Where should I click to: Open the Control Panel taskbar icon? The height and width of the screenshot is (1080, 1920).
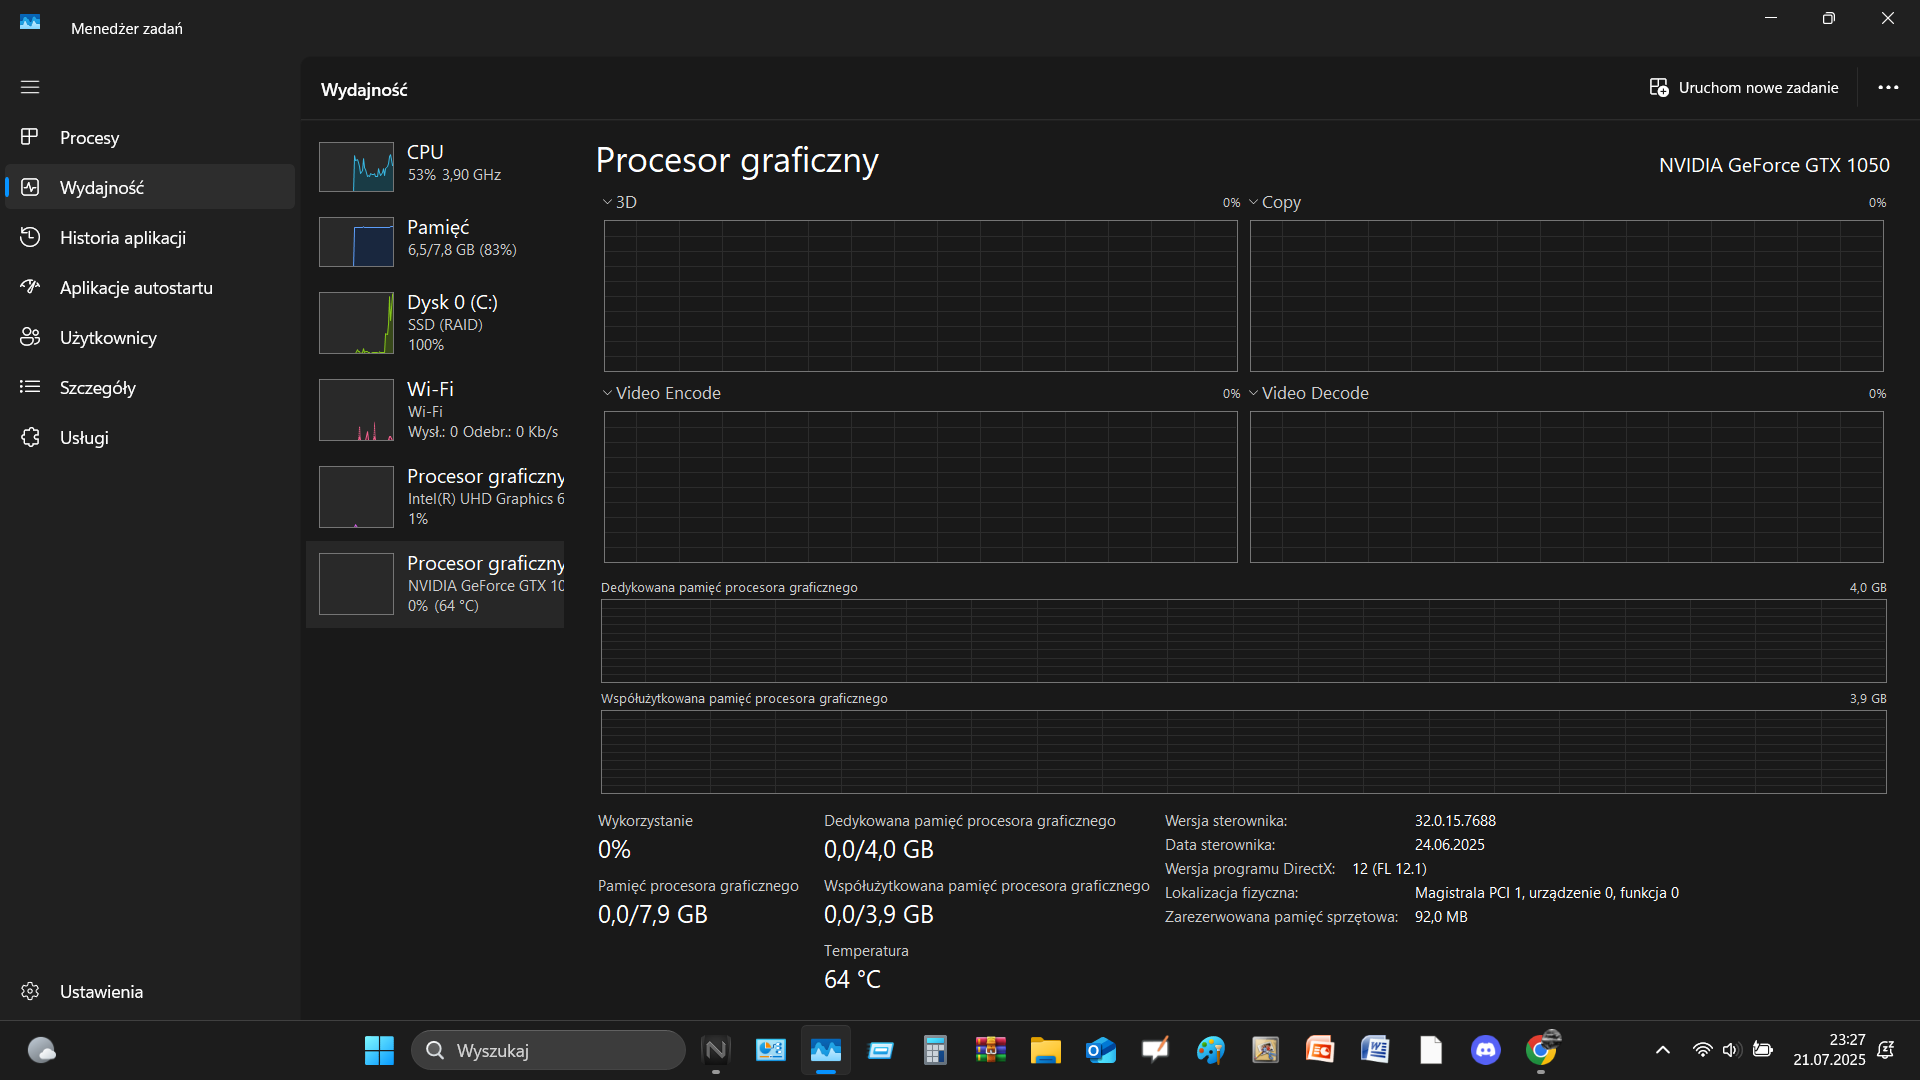[771, 1050]
